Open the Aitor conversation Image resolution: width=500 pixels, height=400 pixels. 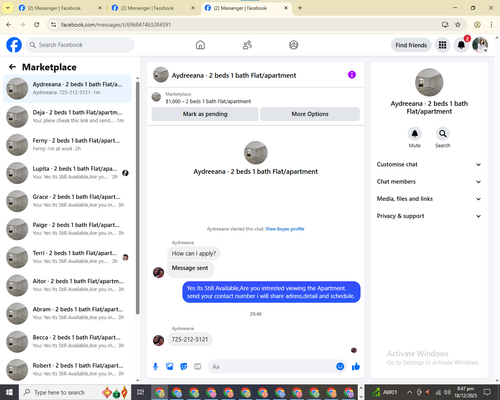67,285
